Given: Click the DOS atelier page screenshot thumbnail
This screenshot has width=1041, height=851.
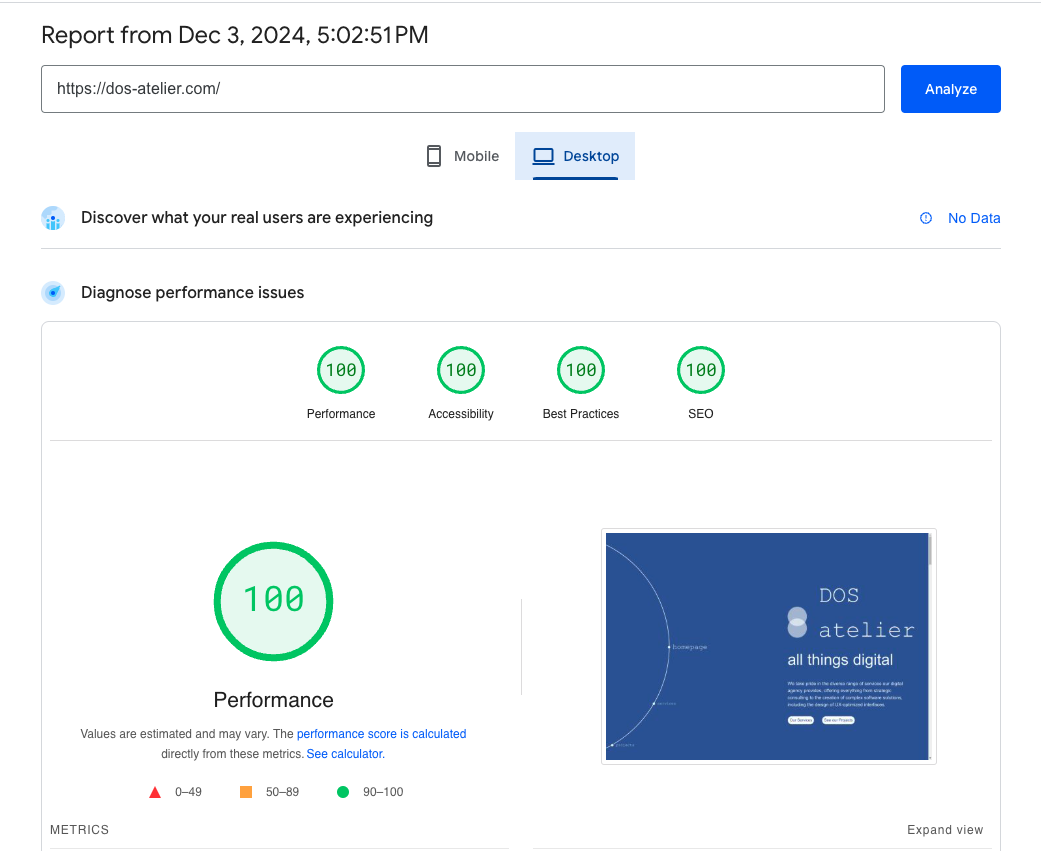Looking at the screenshot, I should coord(769,647).
